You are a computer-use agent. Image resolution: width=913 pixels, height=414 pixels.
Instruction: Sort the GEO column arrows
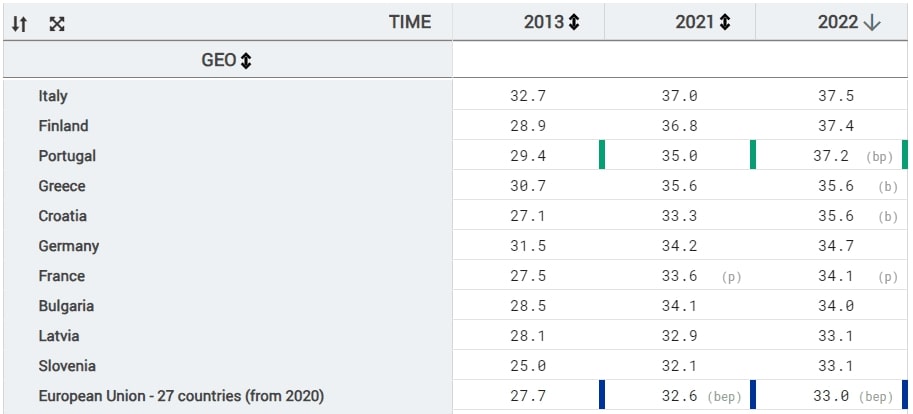245,62
